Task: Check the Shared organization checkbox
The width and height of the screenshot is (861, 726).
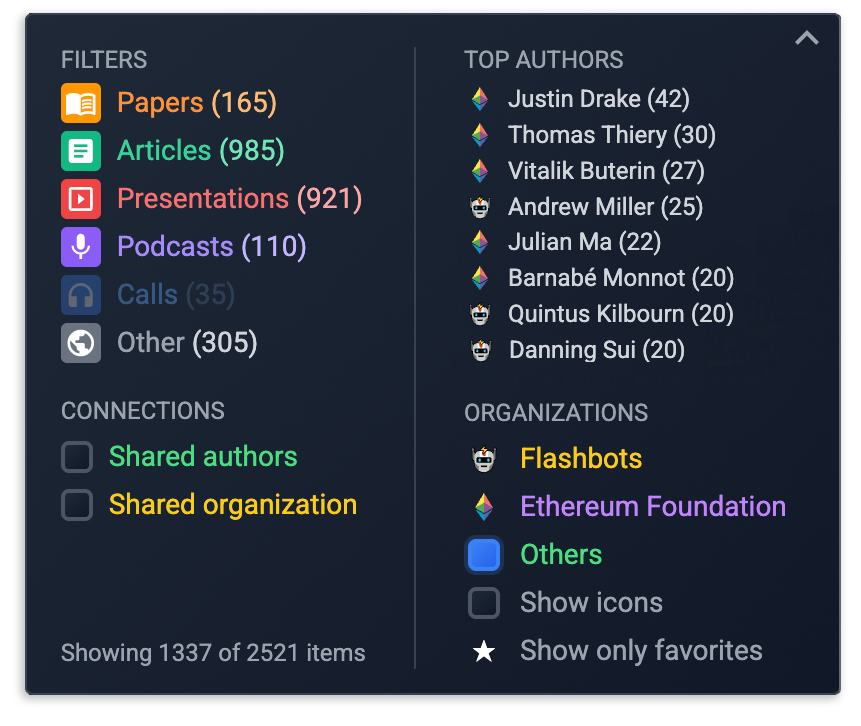Action: [x=77, y=505]
